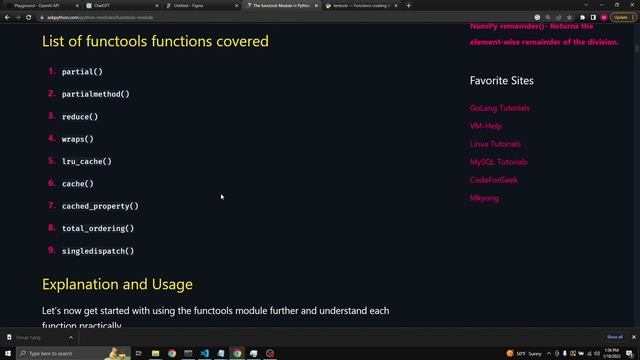Close the Untitled Figma tab
The height and width of the screenshot is (360, 640).
point(236,6)
